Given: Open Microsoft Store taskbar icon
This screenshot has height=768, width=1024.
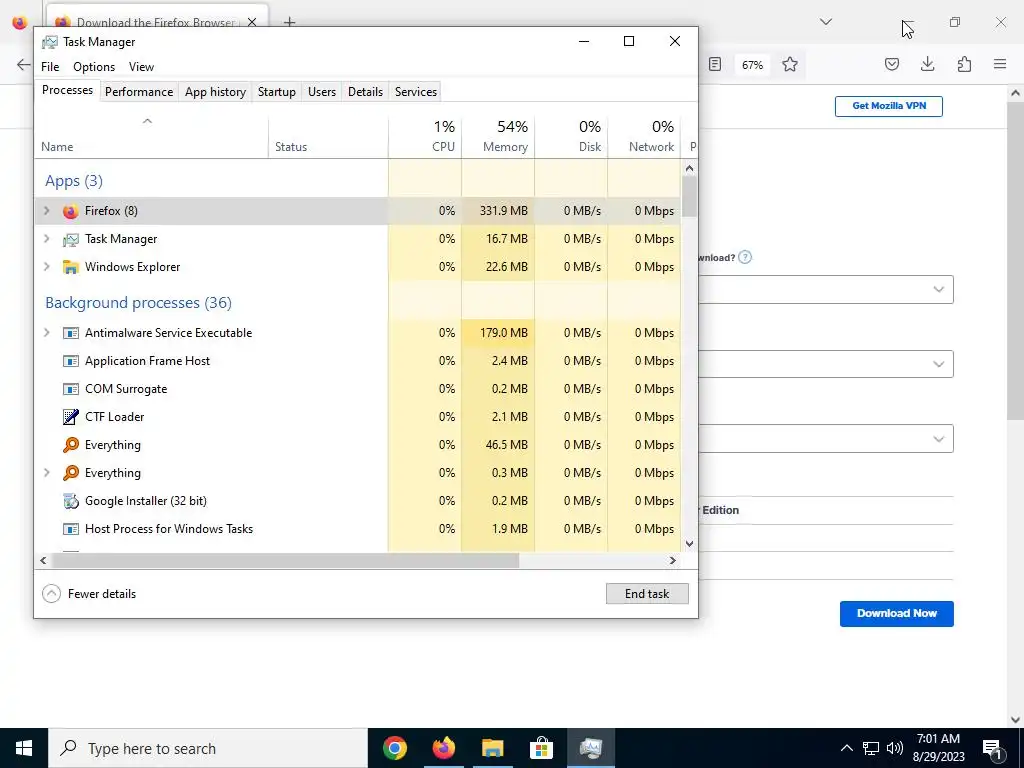Looking at the screenshot, I should point(541,748).
